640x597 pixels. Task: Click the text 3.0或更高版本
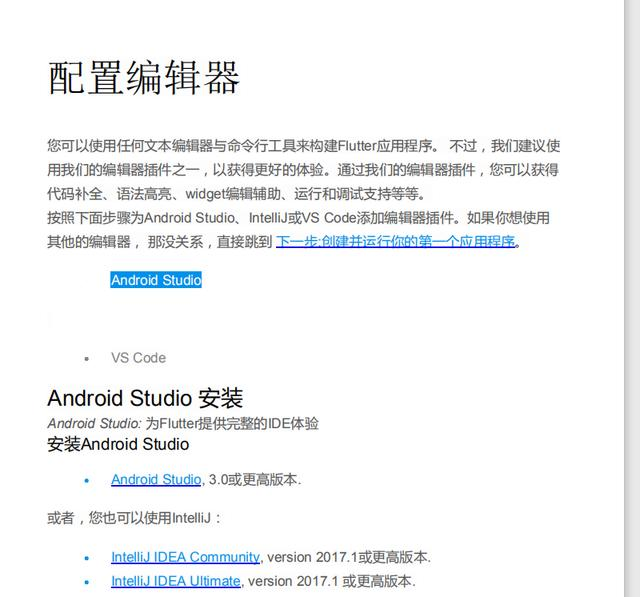255,479
